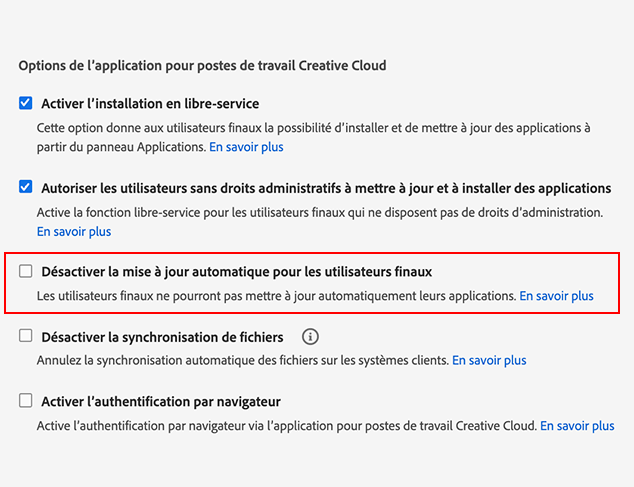Click the info icon beside file synchronisation
The height and width of the screenshot is (487, 634).
point(310,337)
